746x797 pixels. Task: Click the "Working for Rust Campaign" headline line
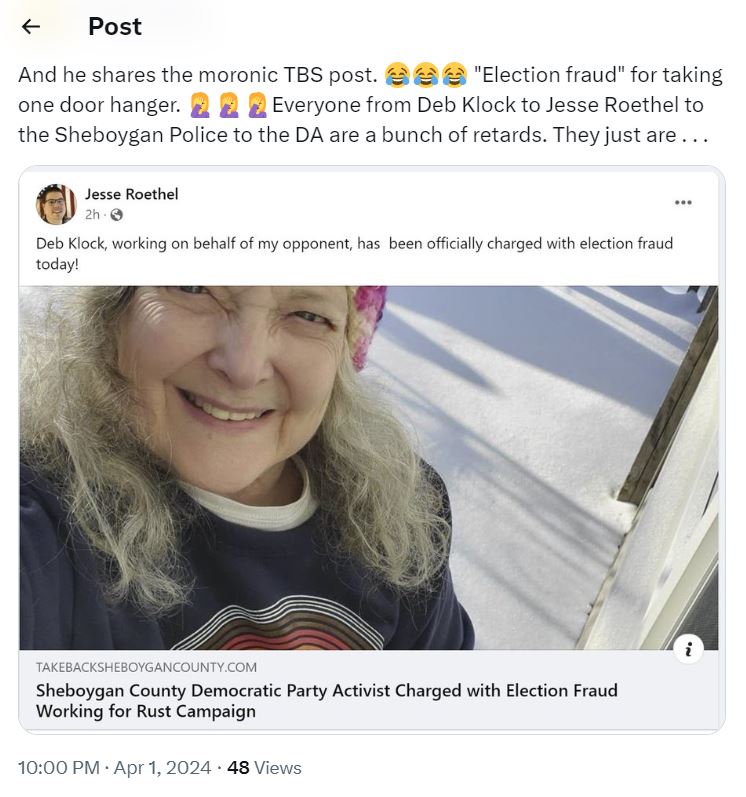click(x=146, y=712)
